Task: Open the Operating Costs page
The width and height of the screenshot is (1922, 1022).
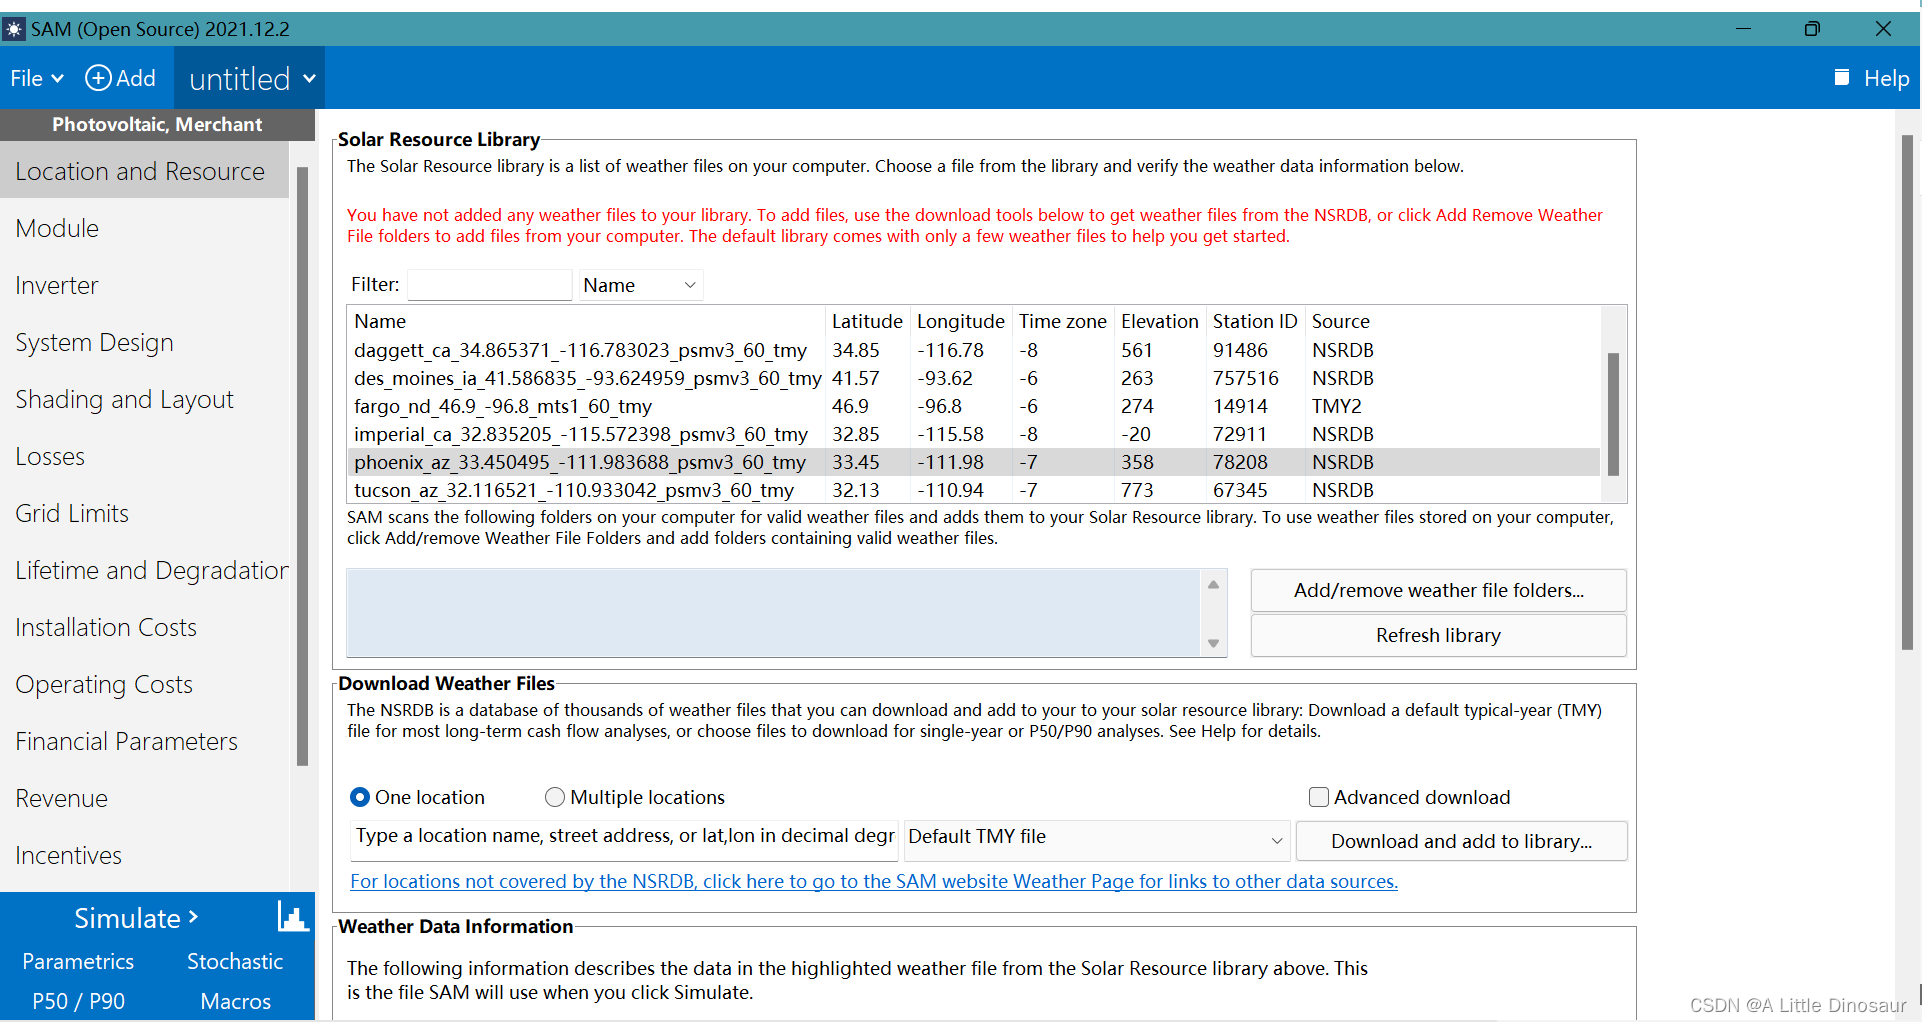Action: (x=144, y=684)
